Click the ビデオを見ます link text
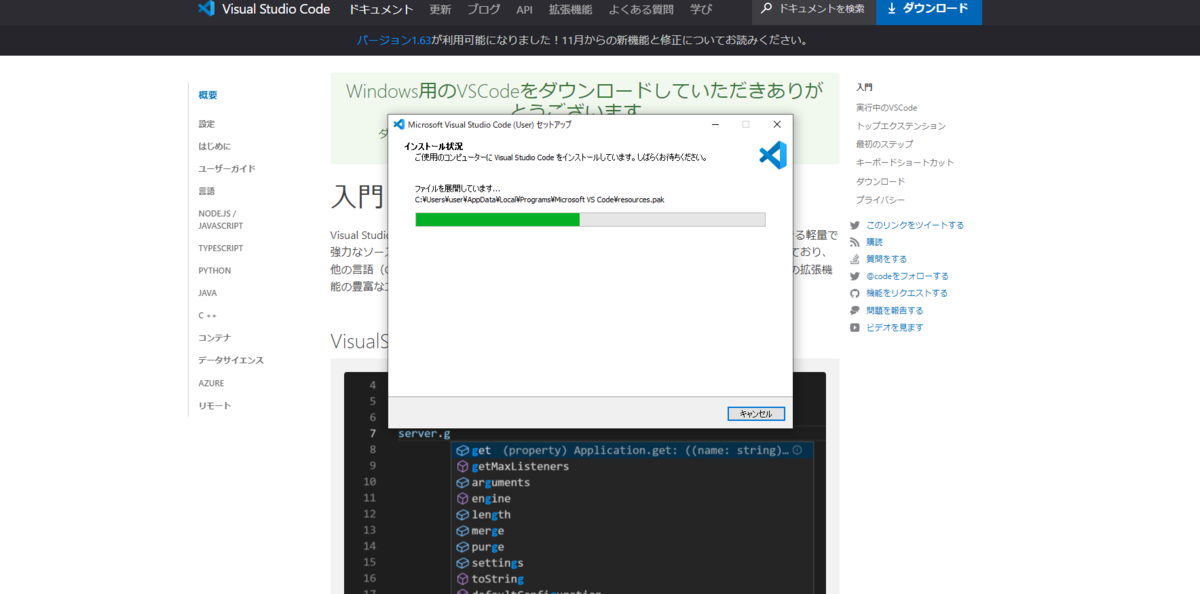Screen dimensions: 1200x594 [895, 327]
